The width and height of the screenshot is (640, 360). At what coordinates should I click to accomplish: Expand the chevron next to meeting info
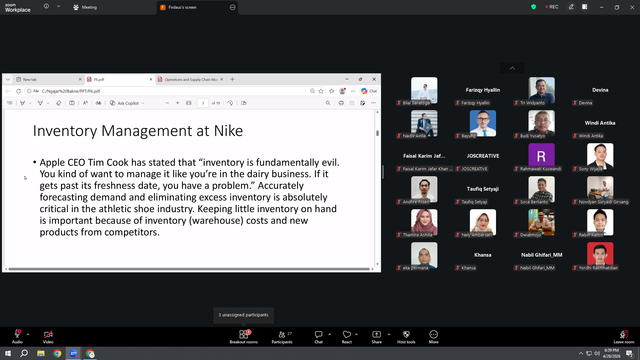click(x=58, y=7)
